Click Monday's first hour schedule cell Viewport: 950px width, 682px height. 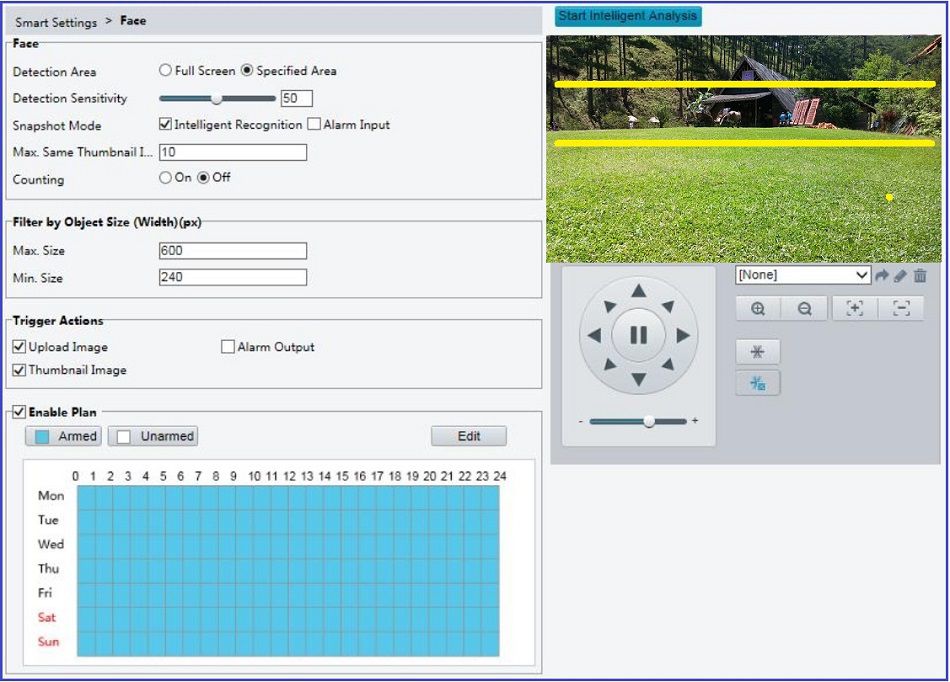click(86, 498)
